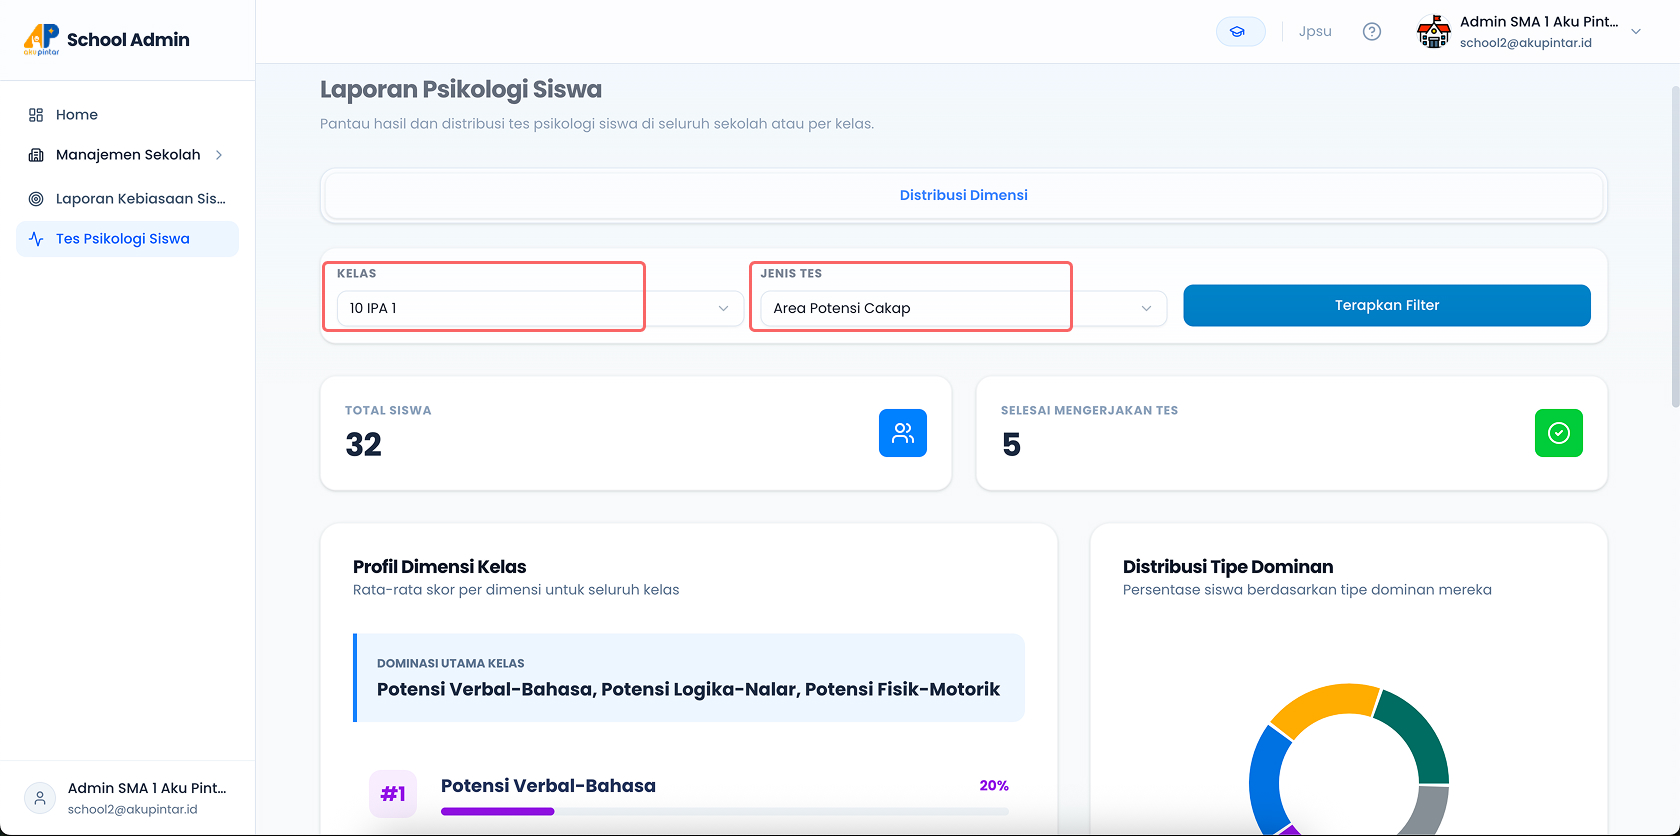
Task: Open the help question mark icon
Action: [1372, 32]
